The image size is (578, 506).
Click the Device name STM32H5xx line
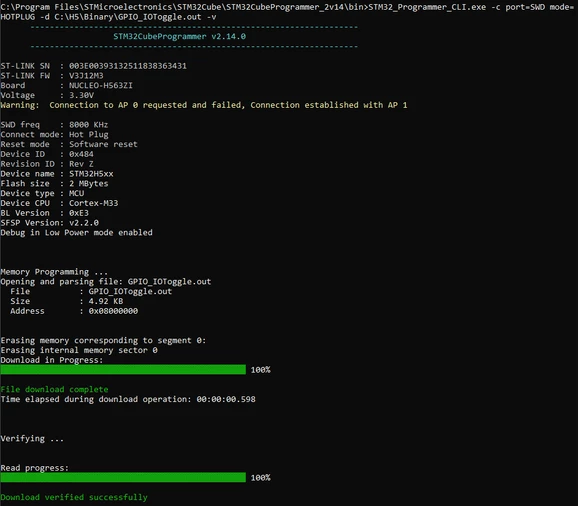pos(57,174)
